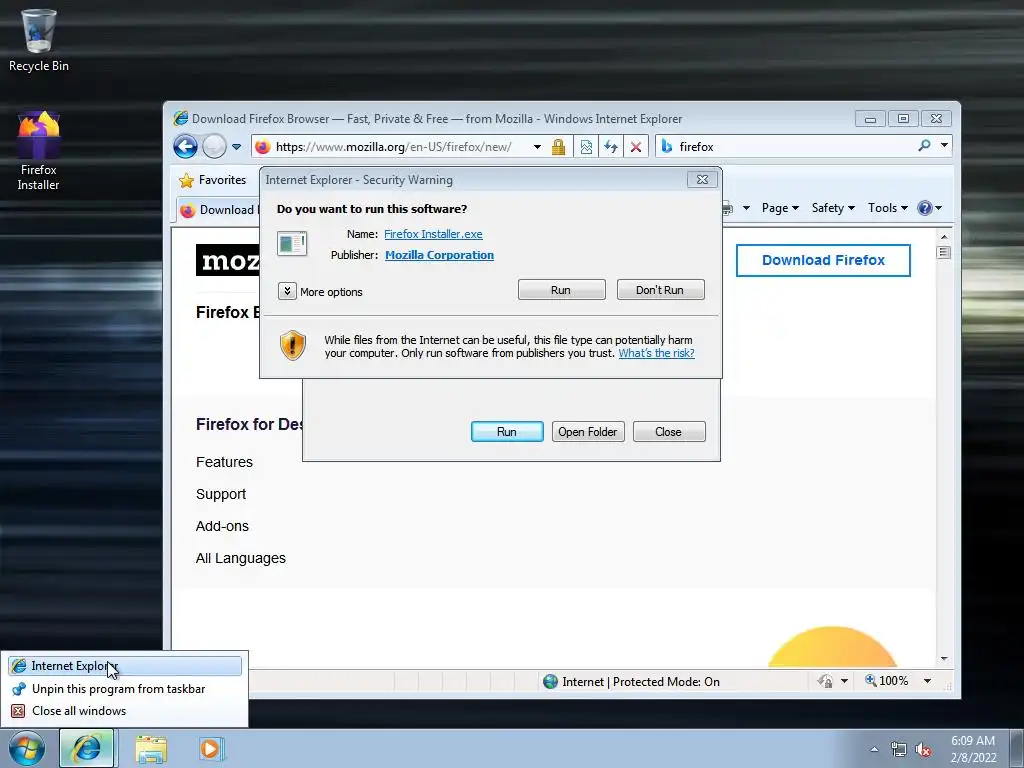Image resolution: width=1024 pixels, height=768 pixels.
Task: Select Internet Explorer in jump list
Action: click(125, 665)
